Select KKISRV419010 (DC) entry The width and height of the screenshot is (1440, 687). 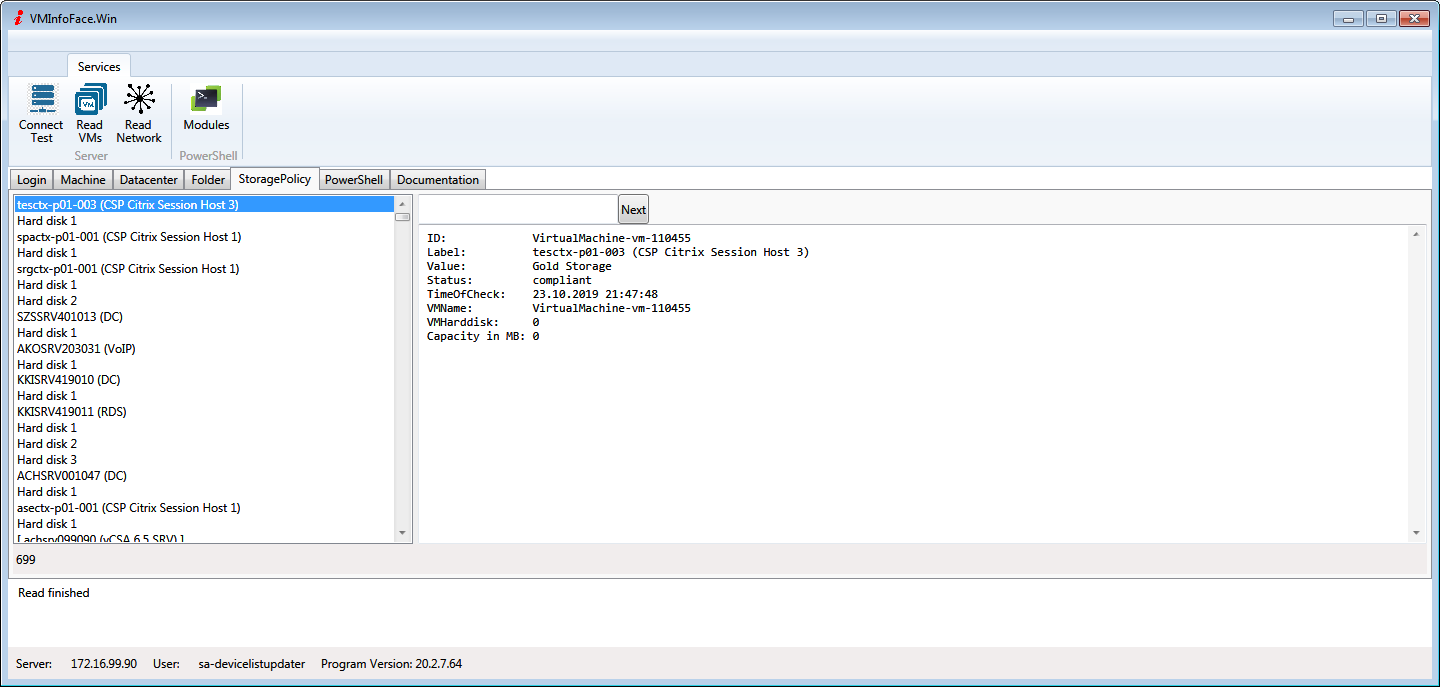pos(205,380)
